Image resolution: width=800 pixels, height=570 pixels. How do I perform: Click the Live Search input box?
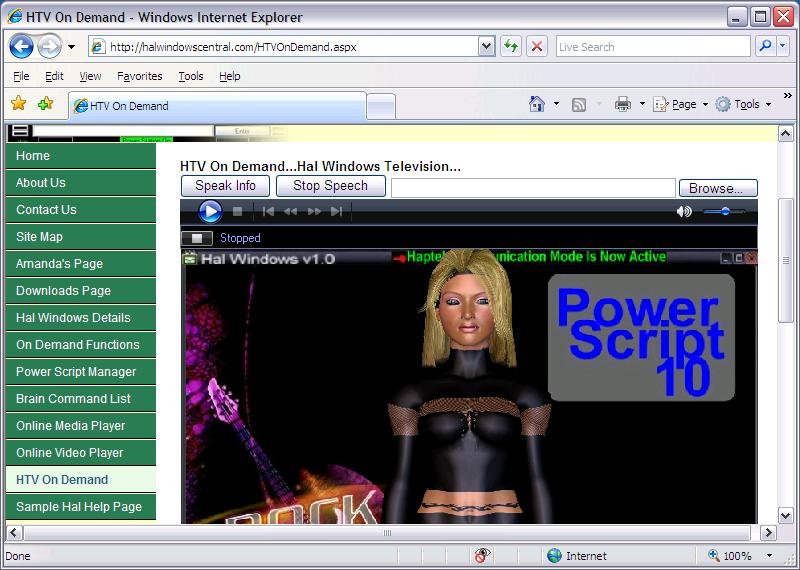point(653,47)
